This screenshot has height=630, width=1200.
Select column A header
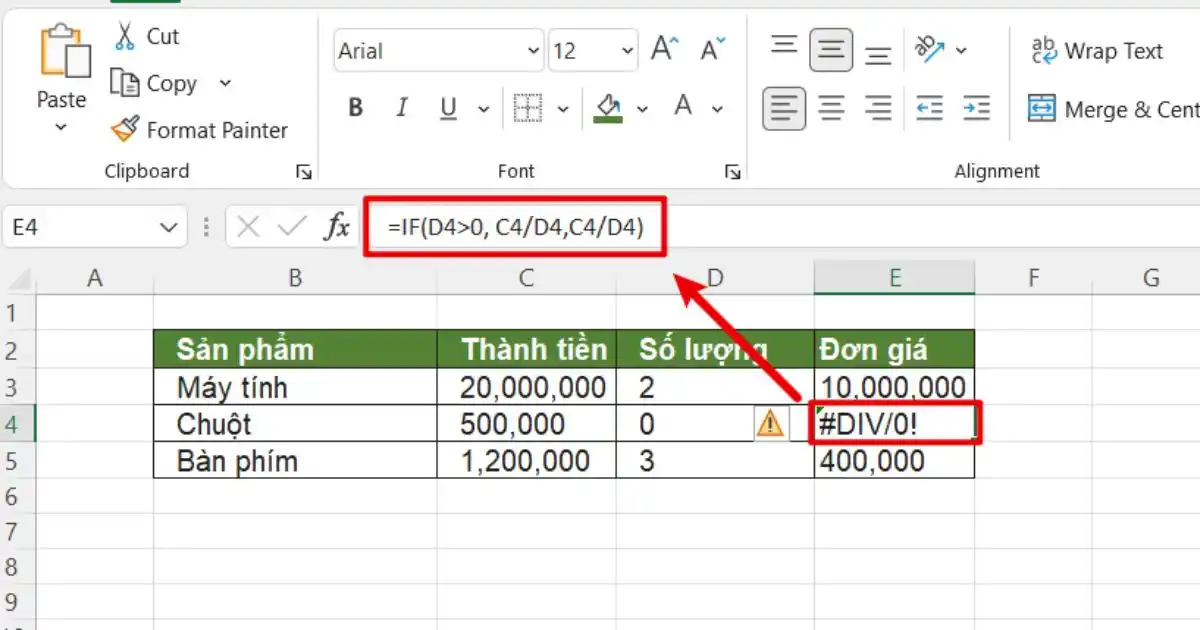95,278
